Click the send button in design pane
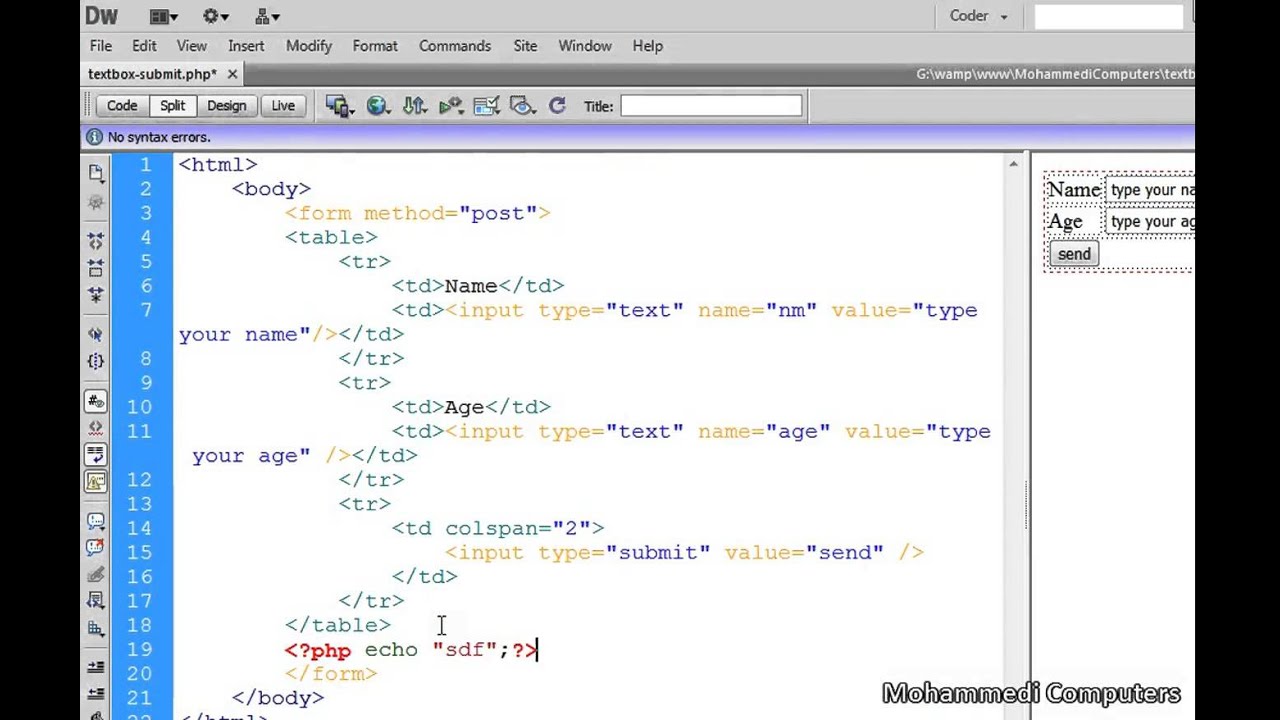 point(1074,254)
